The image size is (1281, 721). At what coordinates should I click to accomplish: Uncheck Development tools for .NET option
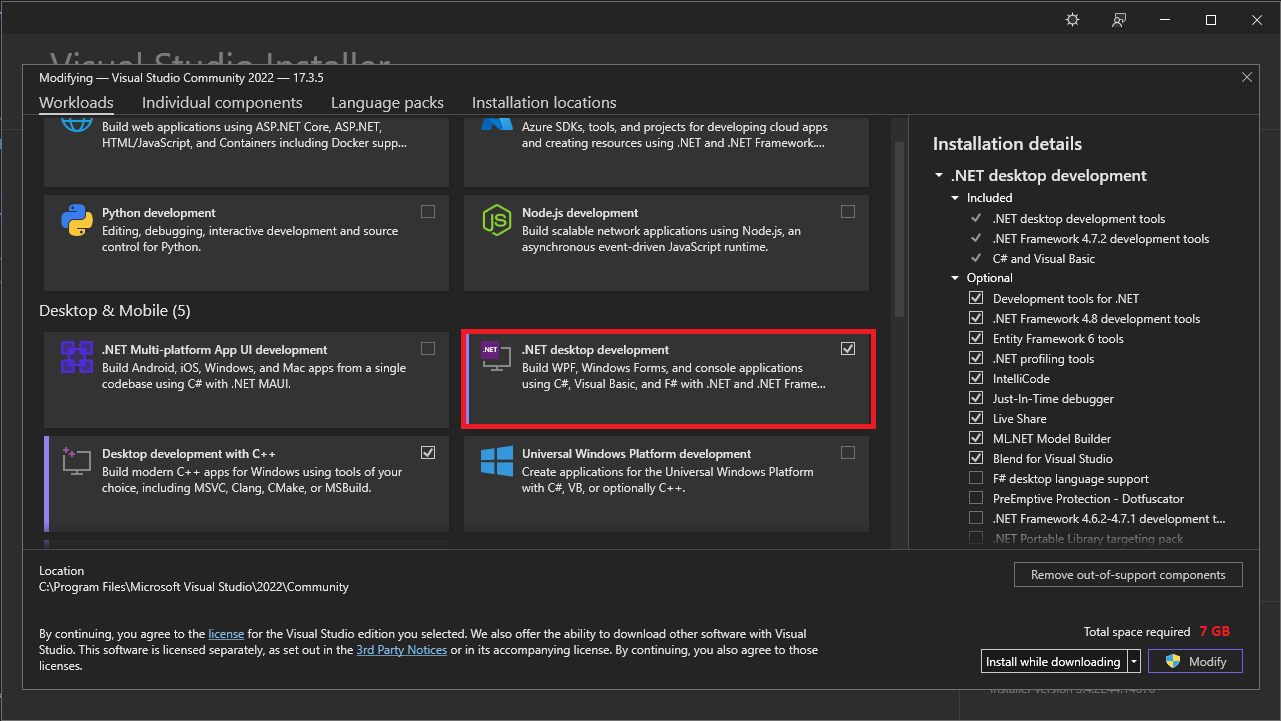(976, 299)
